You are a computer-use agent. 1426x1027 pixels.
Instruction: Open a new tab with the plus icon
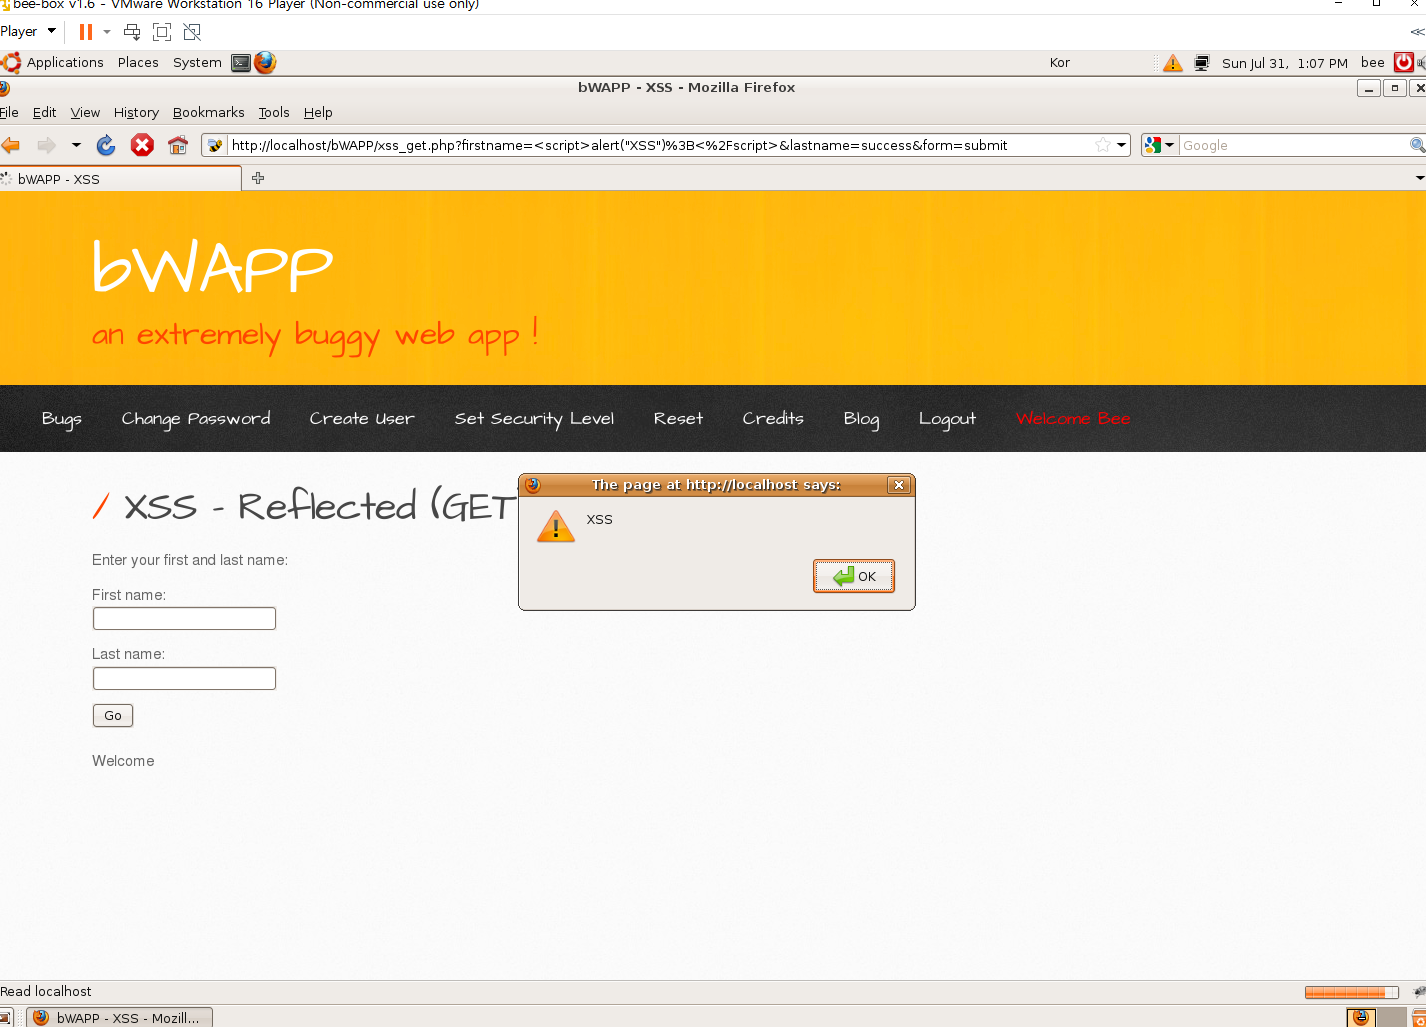(258, 178)
